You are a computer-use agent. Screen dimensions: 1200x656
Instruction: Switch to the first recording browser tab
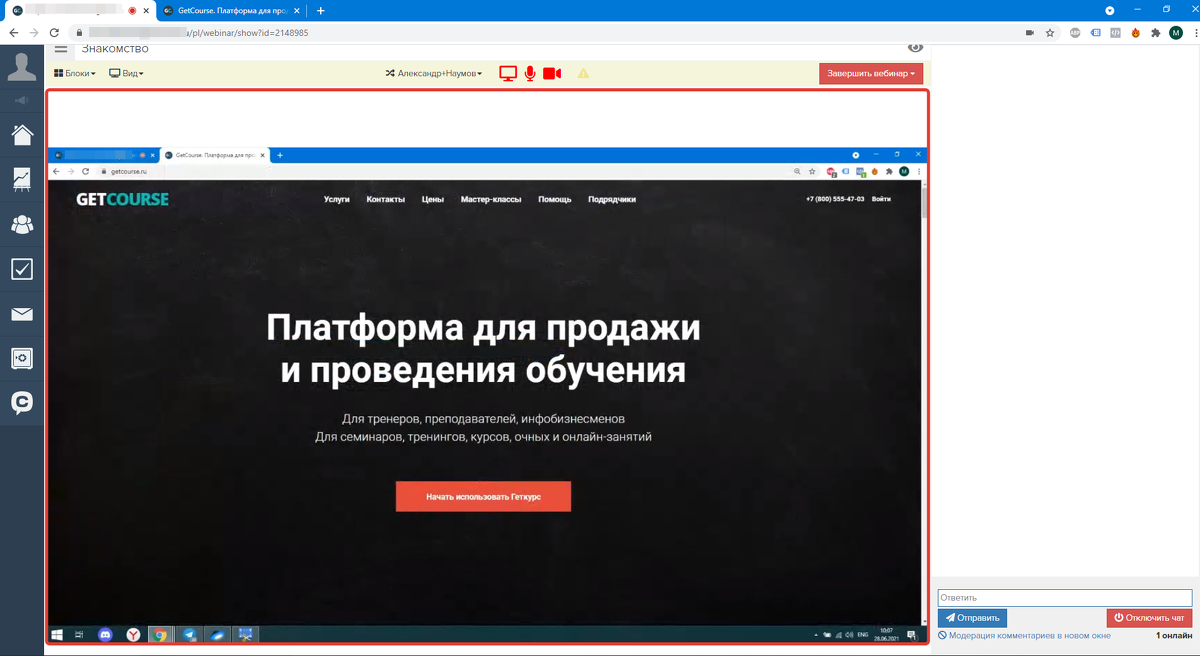79,11
